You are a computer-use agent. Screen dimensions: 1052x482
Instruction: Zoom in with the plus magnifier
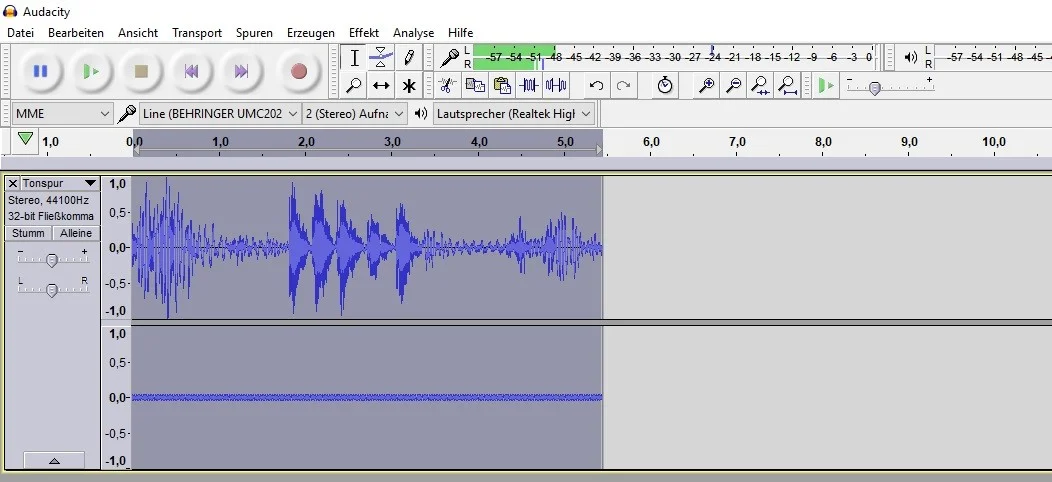[x=706, y=85]
